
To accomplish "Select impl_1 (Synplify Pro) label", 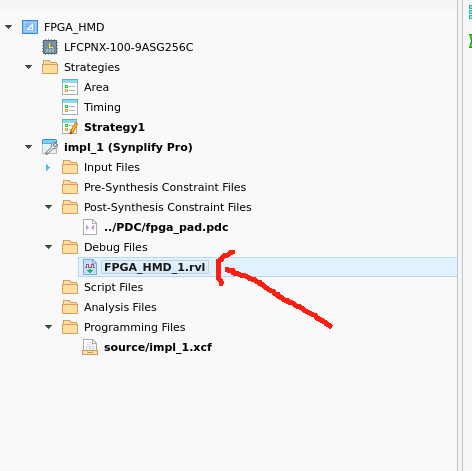I will coord(128,147).
